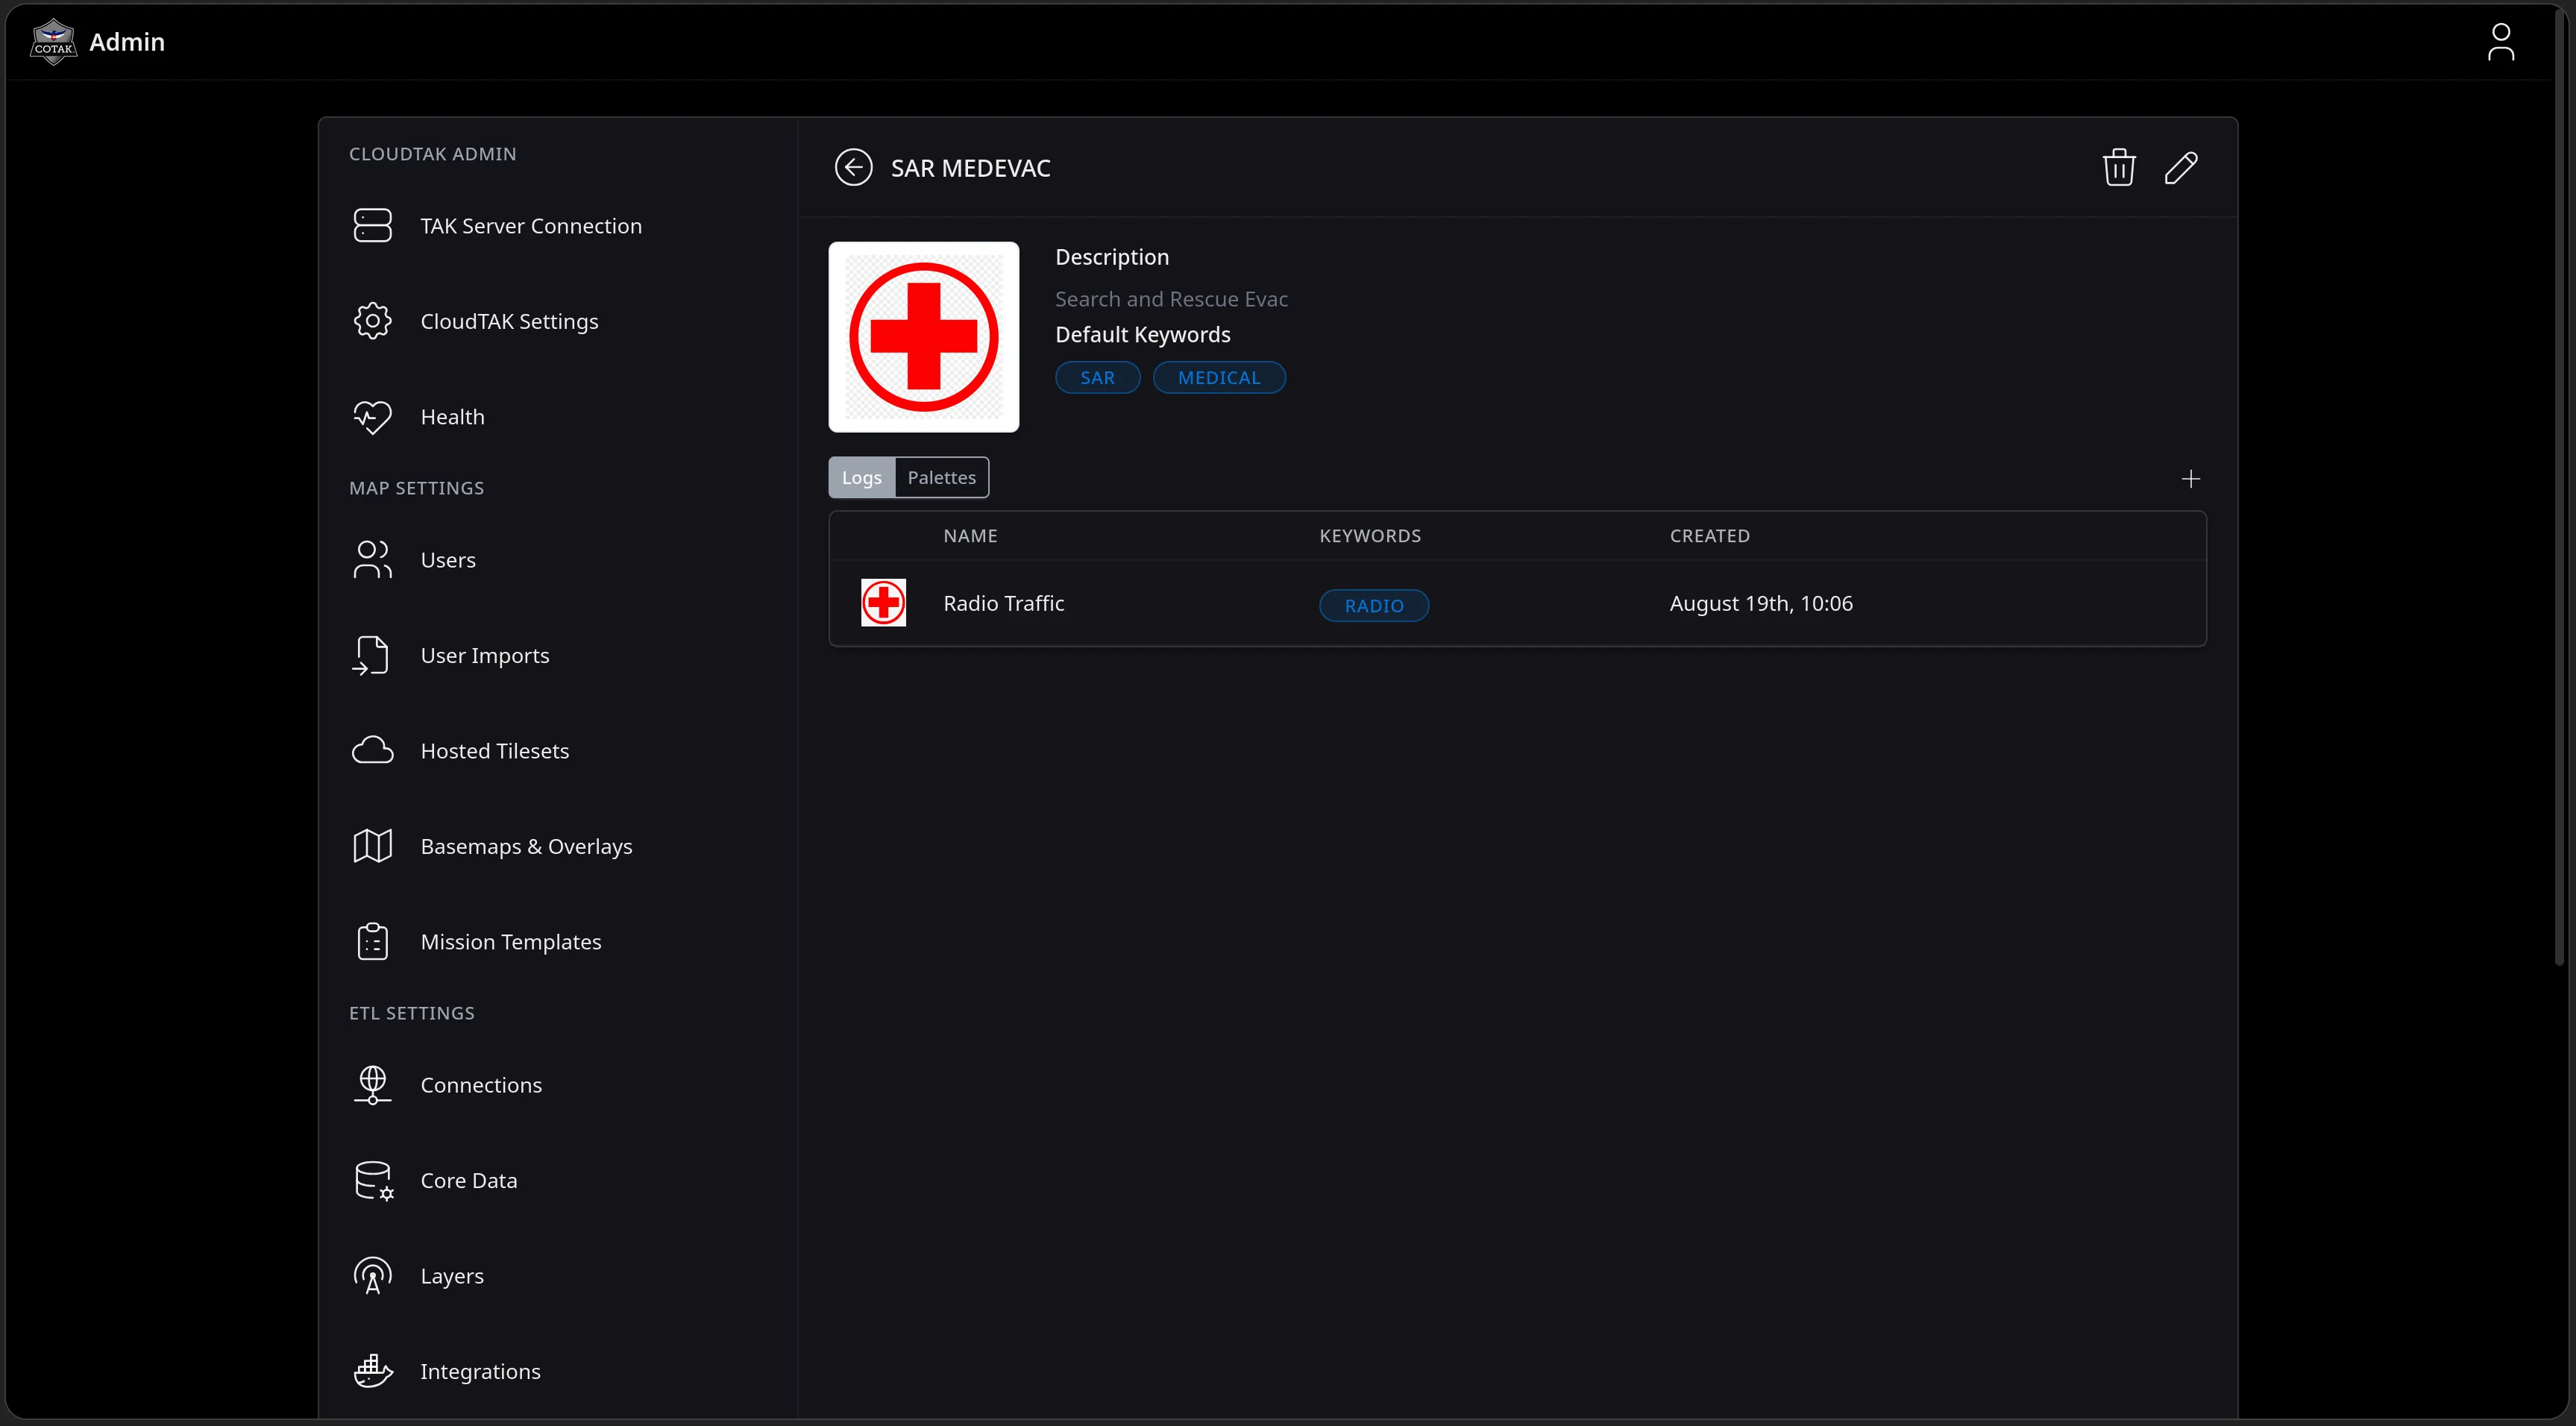Click the Basemaps & Overlays map icon
The image size is (2576, 1426).
pyautogui.click(x=372, y=846)
